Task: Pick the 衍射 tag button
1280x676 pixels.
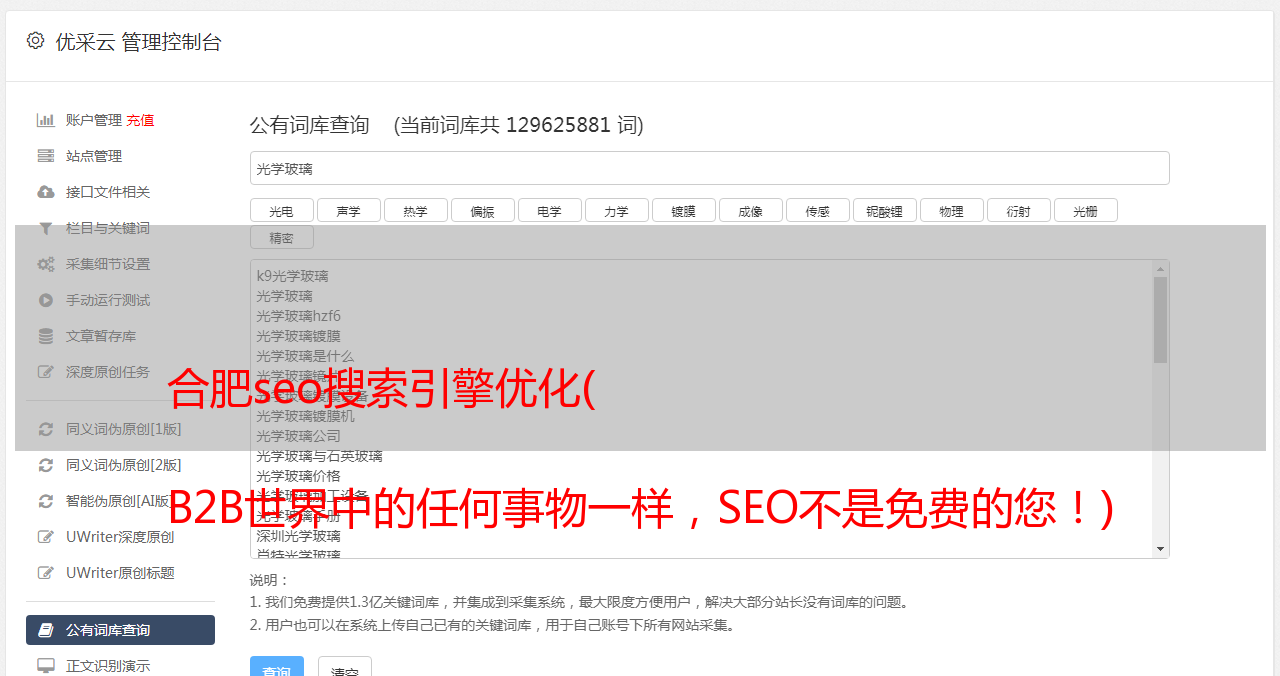Action: pyautogui.click(x=1018, y=210)
